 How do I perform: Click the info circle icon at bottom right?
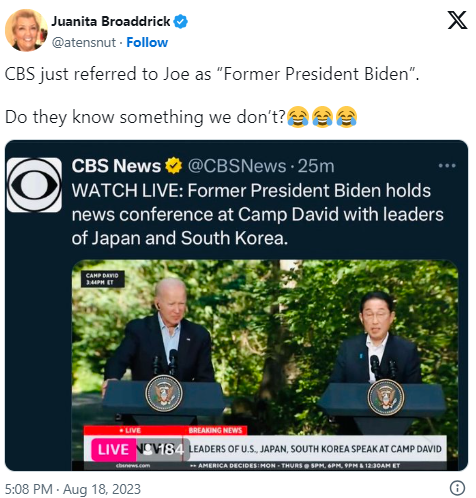pos(457,488)
